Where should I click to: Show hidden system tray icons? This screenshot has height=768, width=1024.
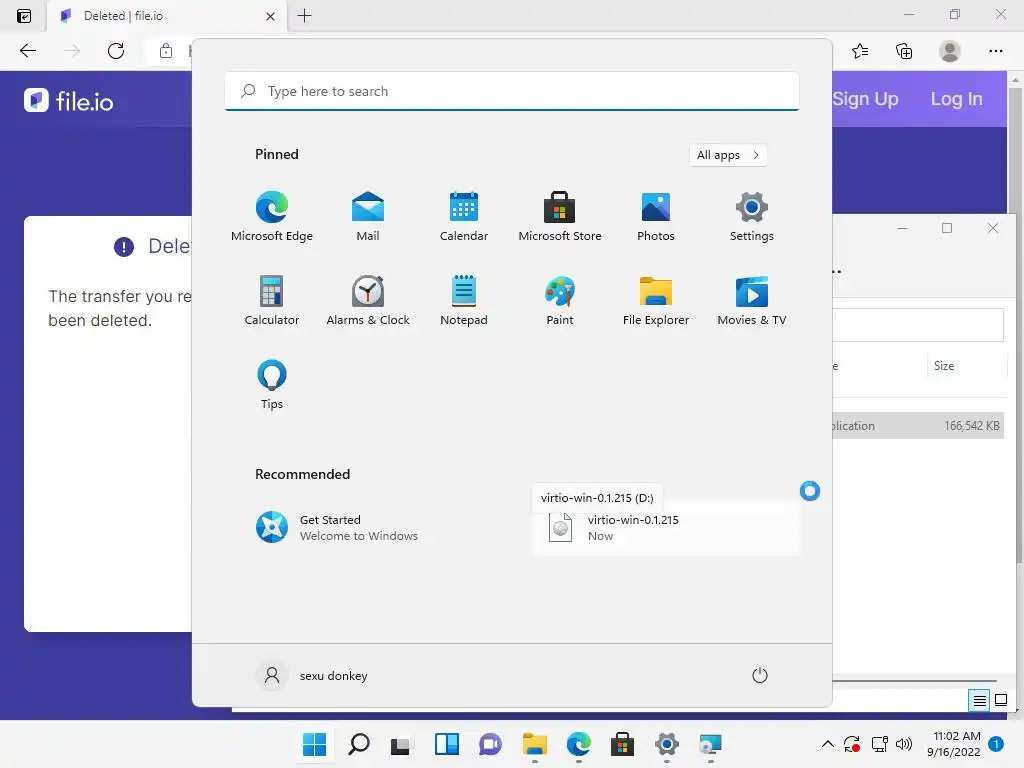(827, 744)
